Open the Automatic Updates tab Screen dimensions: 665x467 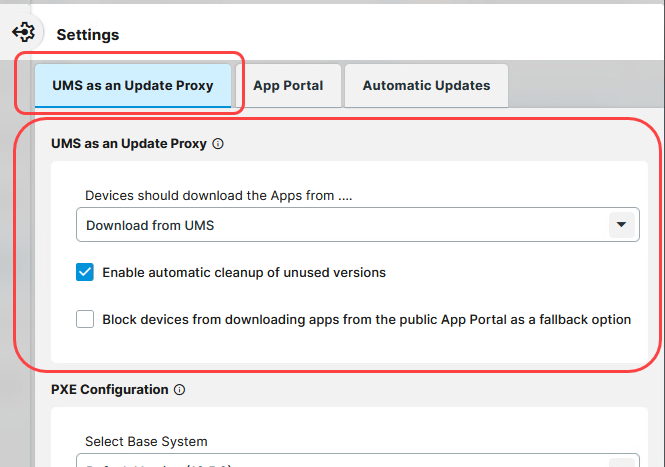426,86
